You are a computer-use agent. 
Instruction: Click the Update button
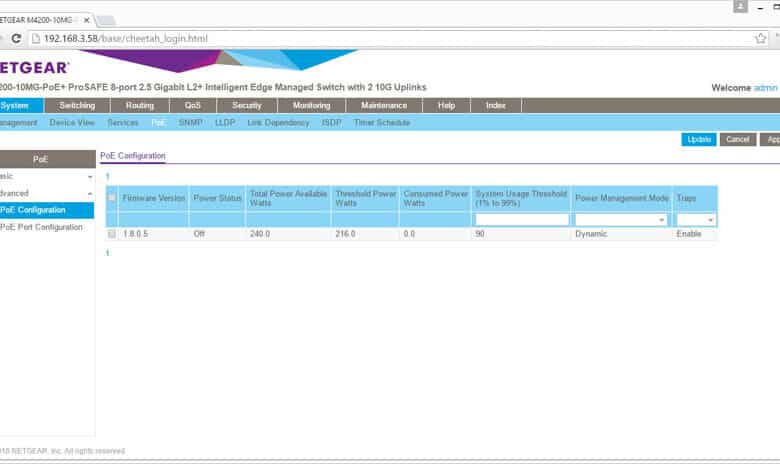tap(698, 139)
